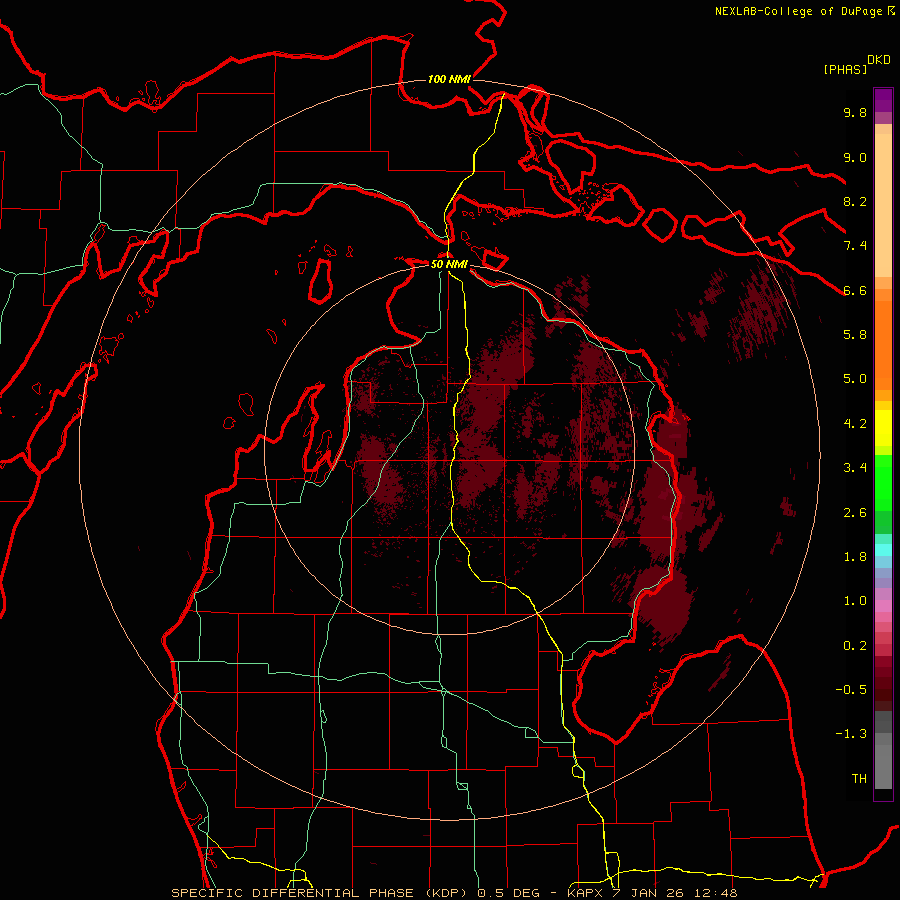Click the 9.8 value on the color scale
This screenshot has height=900, width=900.
855,112
